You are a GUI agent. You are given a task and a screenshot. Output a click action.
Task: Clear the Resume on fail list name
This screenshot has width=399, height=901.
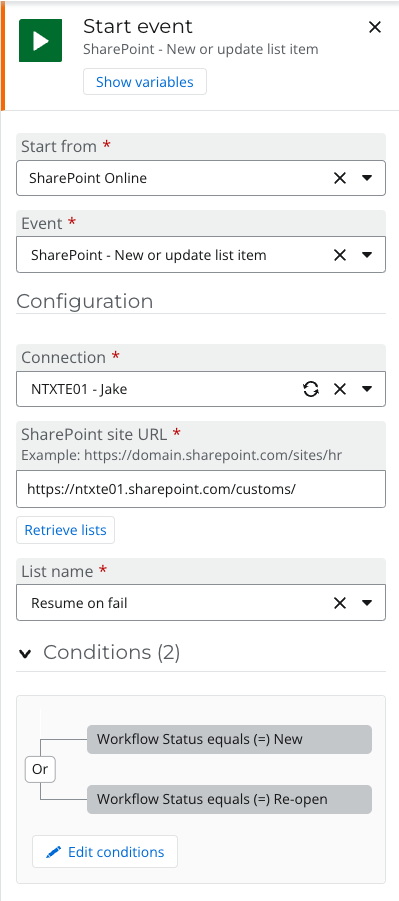pyautogui.click(x=340, y=603)
